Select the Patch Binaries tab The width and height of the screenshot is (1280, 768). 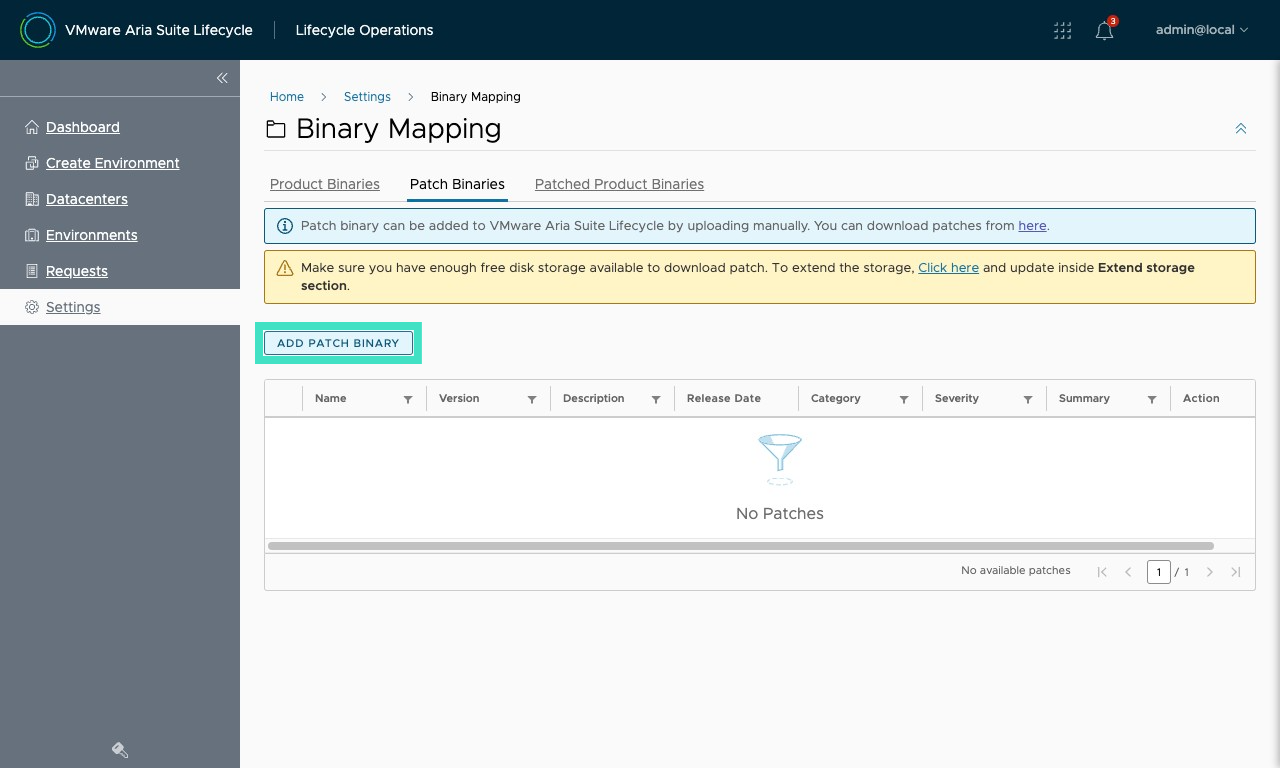click(x=457, y=184)
